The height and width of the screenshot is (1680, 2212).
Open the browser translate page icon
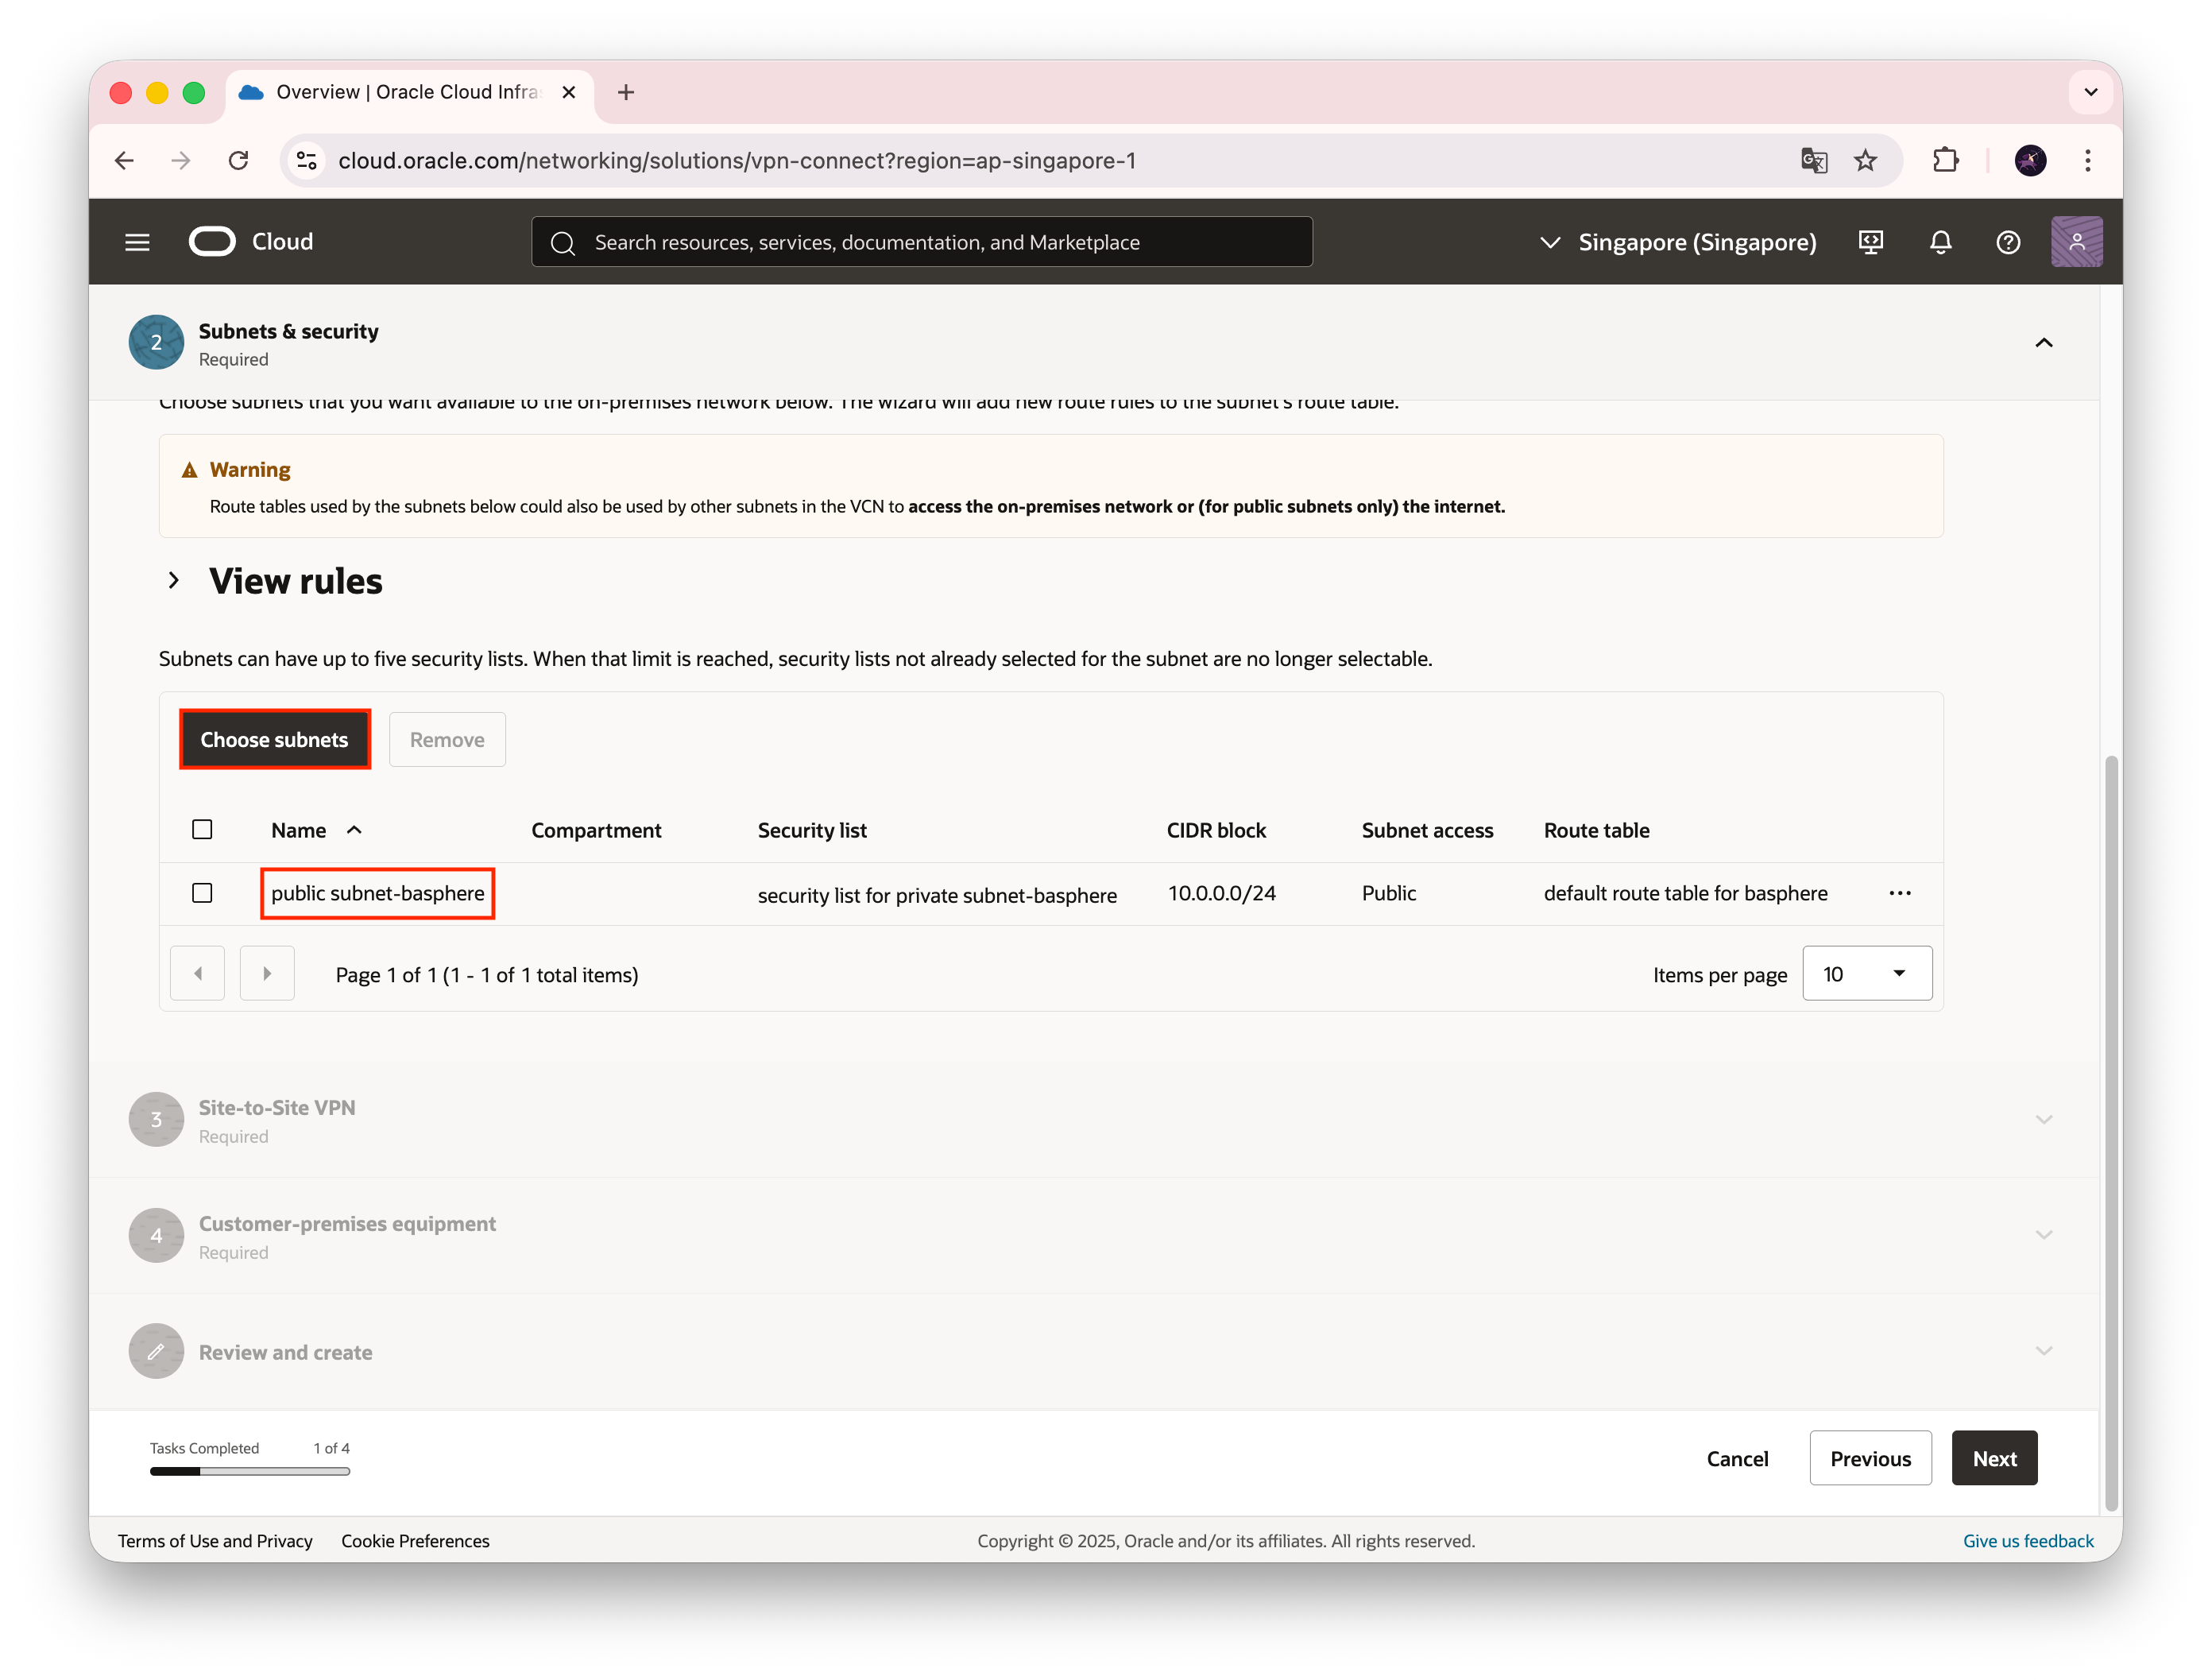point(1813,161)
